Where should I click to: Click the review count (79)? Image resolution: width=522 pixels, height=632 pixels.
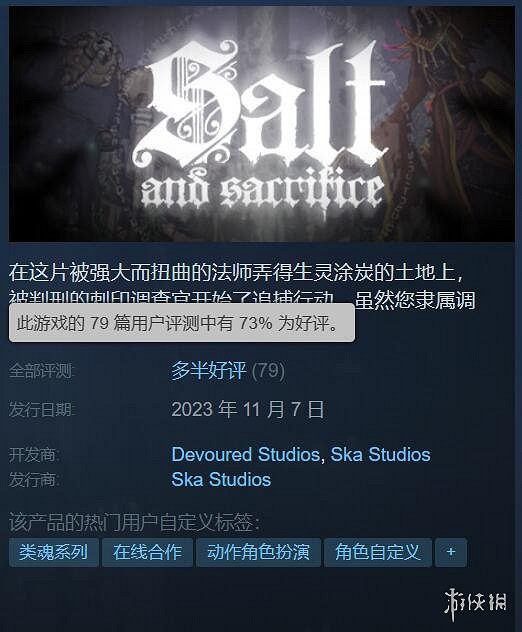(268, 370)
